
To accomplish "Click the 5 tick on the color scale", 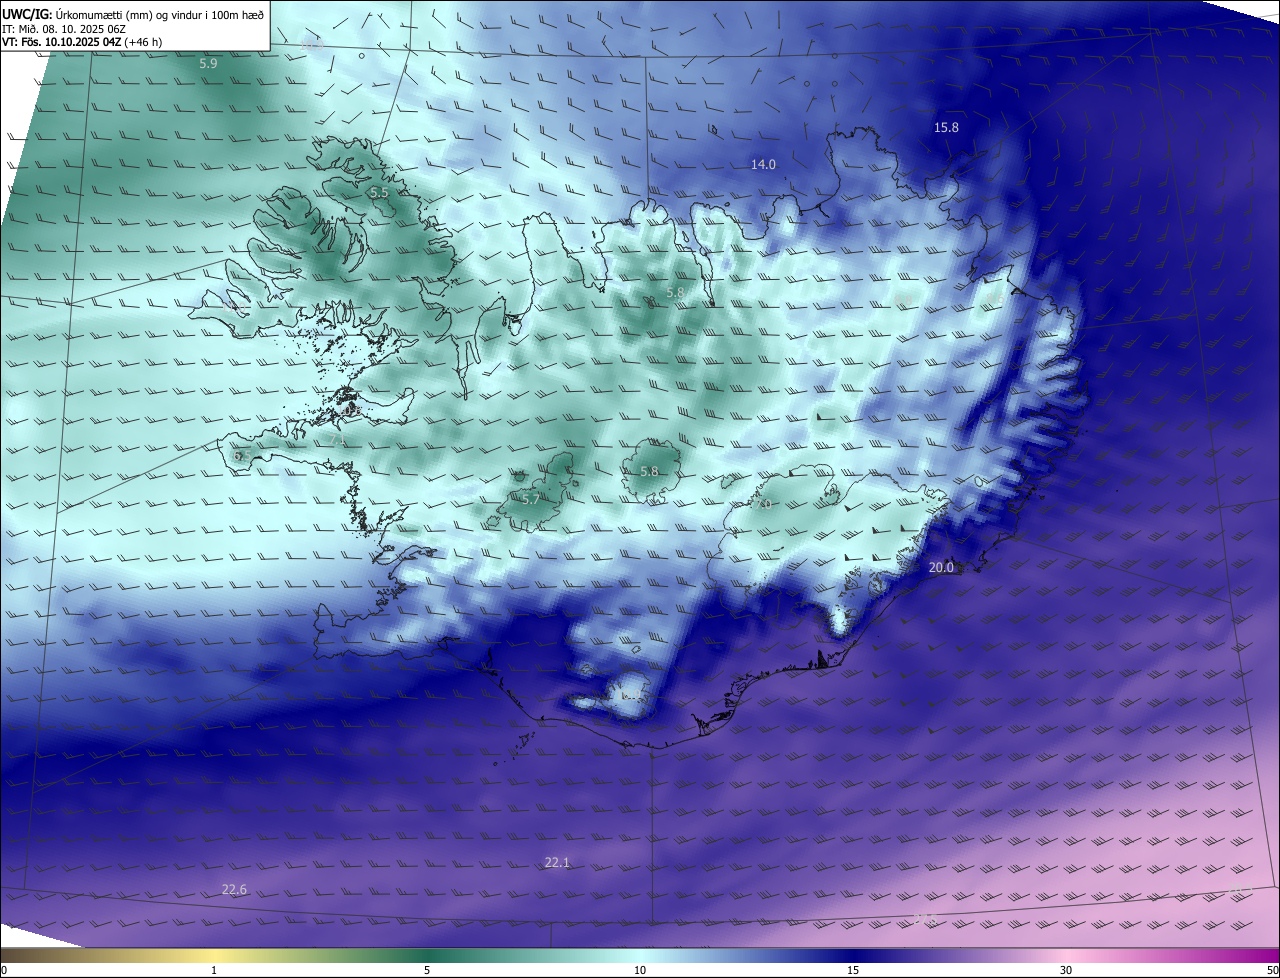I will pos(427,970).
